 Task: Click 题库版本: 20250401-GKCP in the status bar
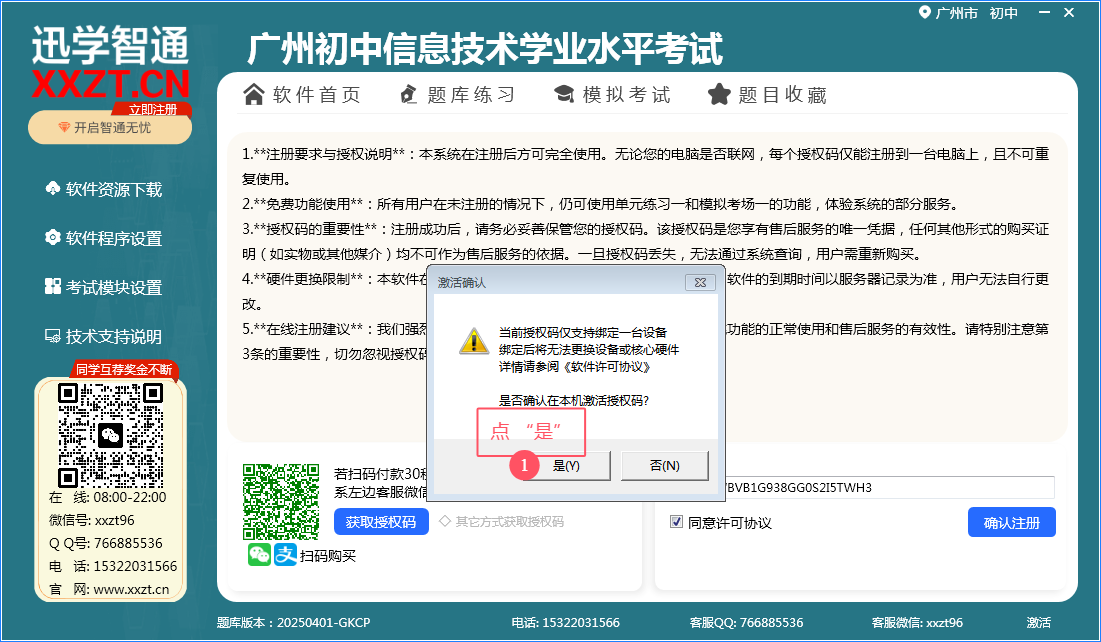pos(294,622)
